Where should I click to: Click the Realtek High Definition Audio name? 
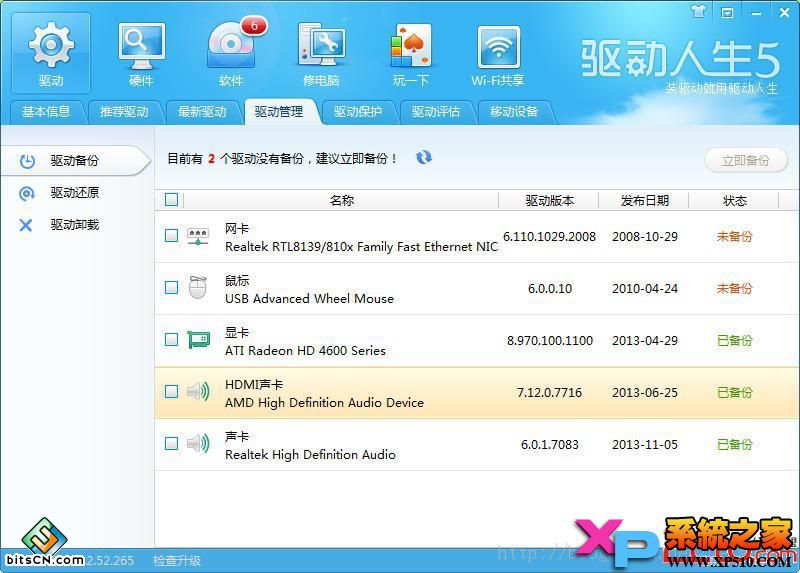[x=310, y=455]
